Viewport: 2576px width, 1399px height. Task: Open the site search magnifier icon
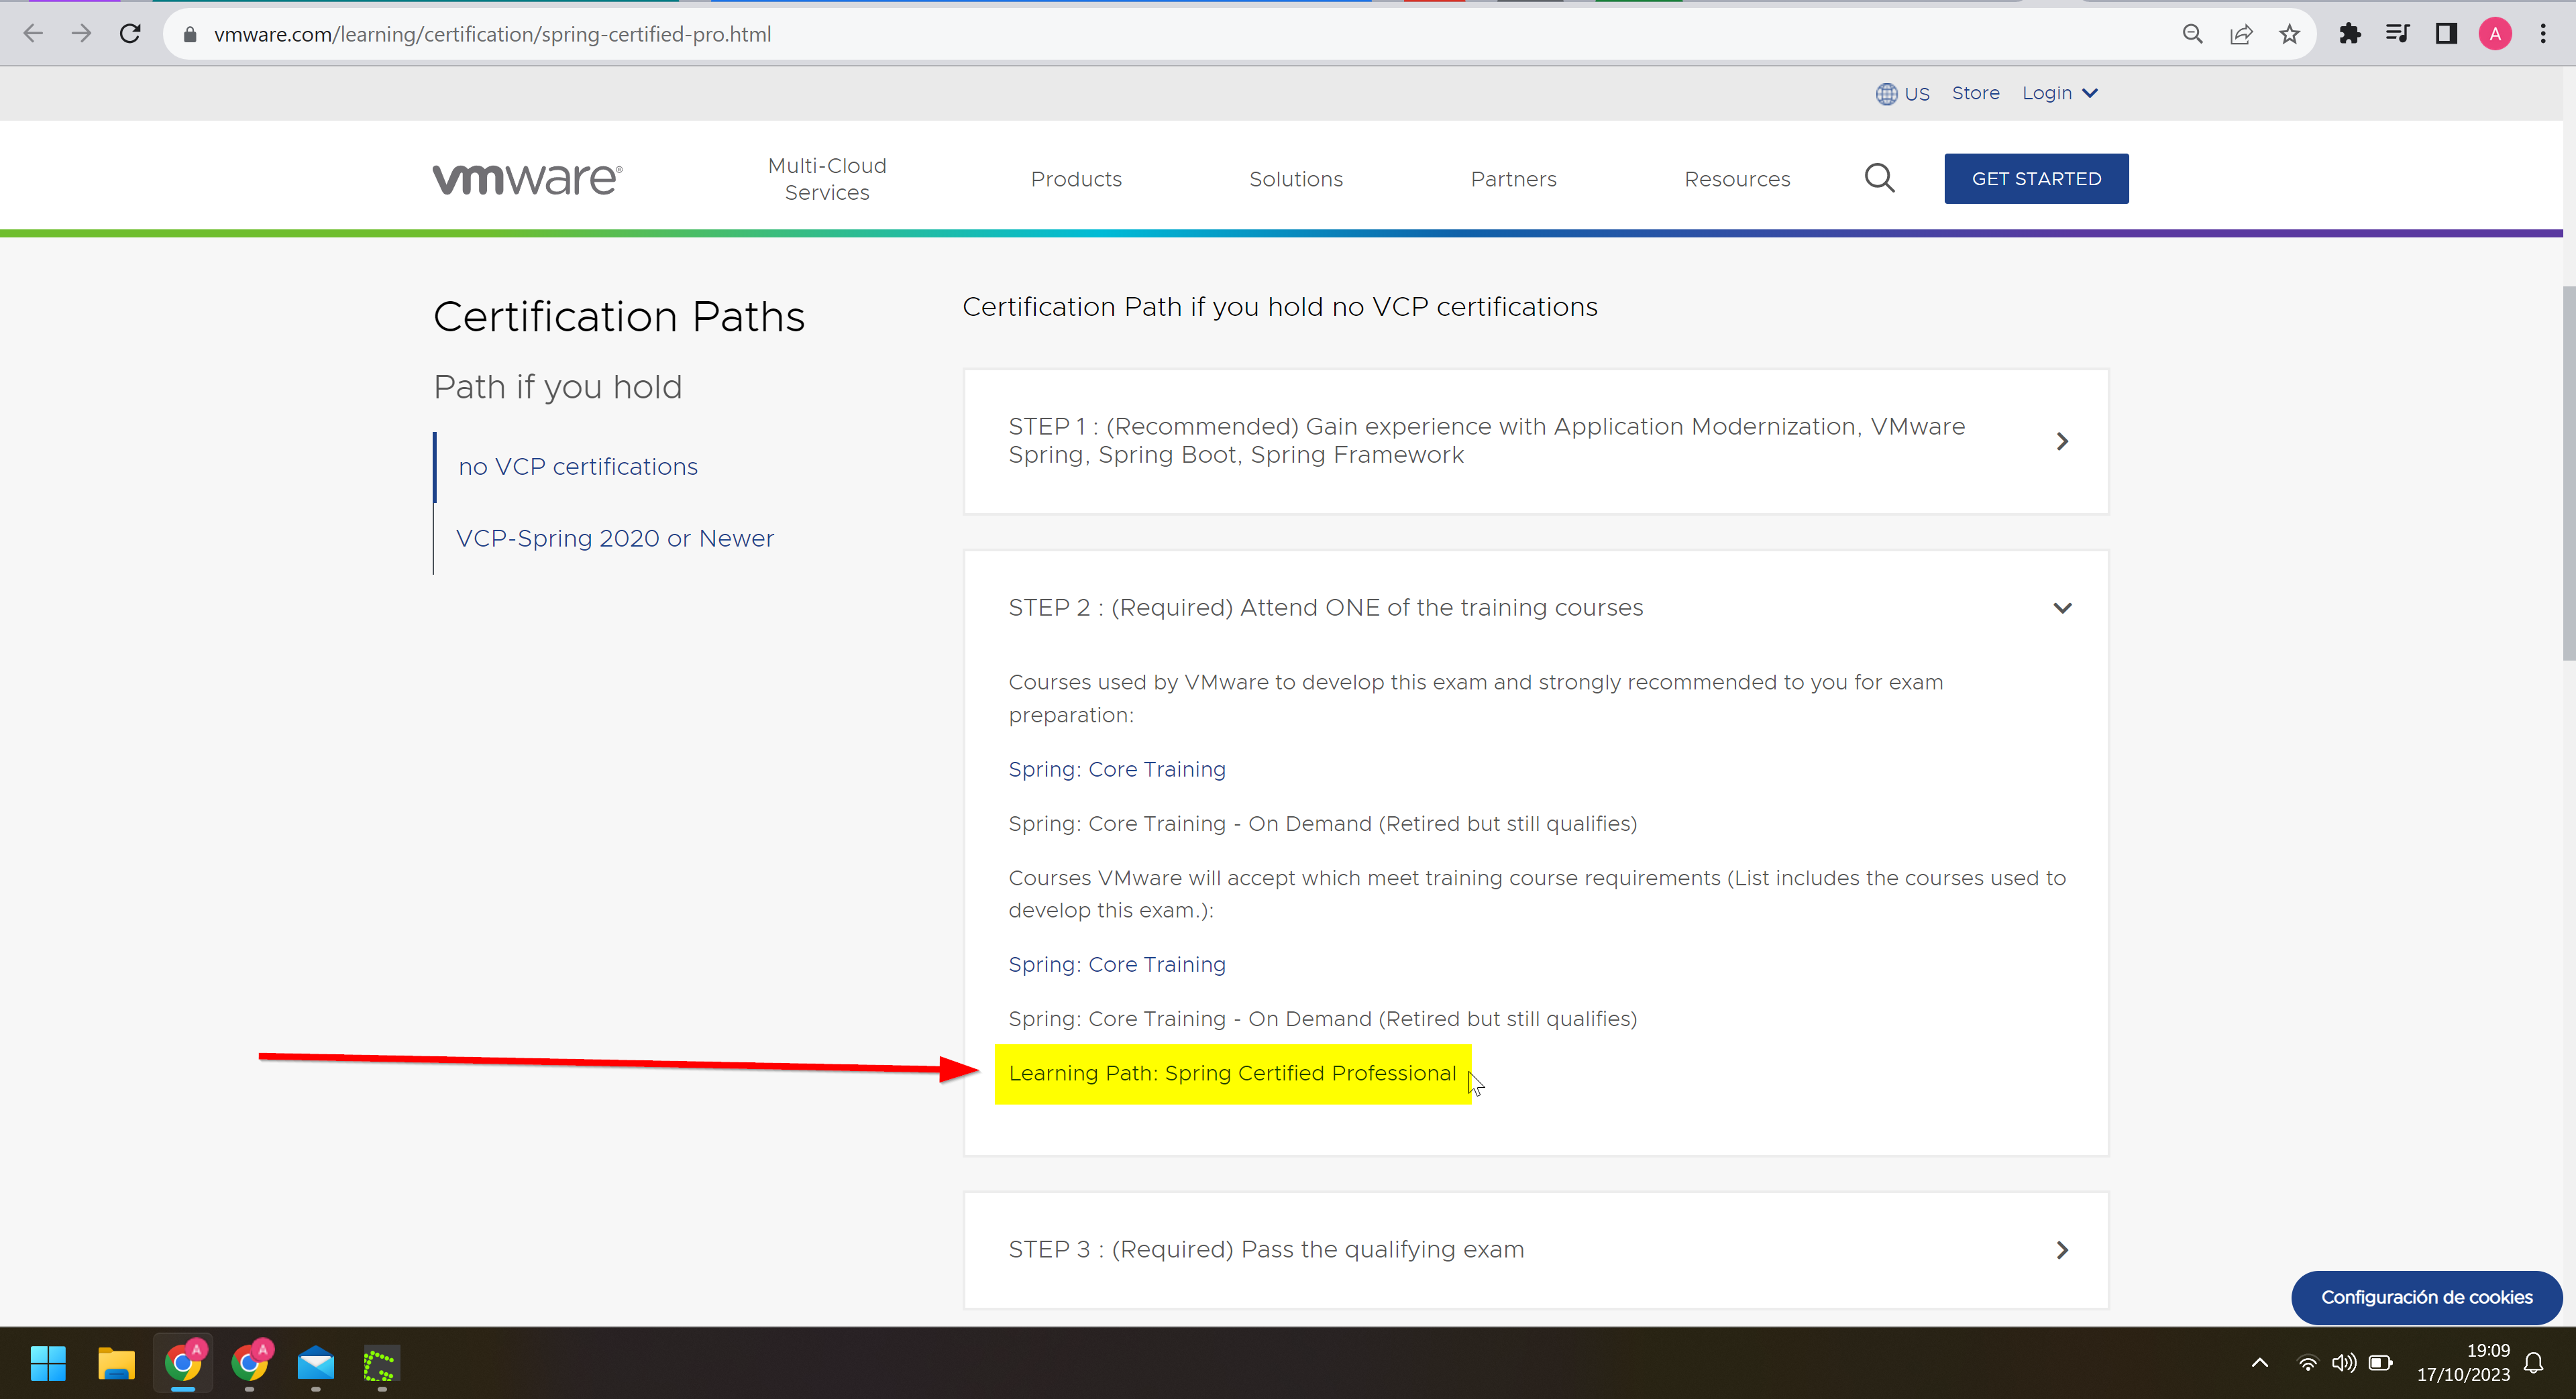(1880, 178)
